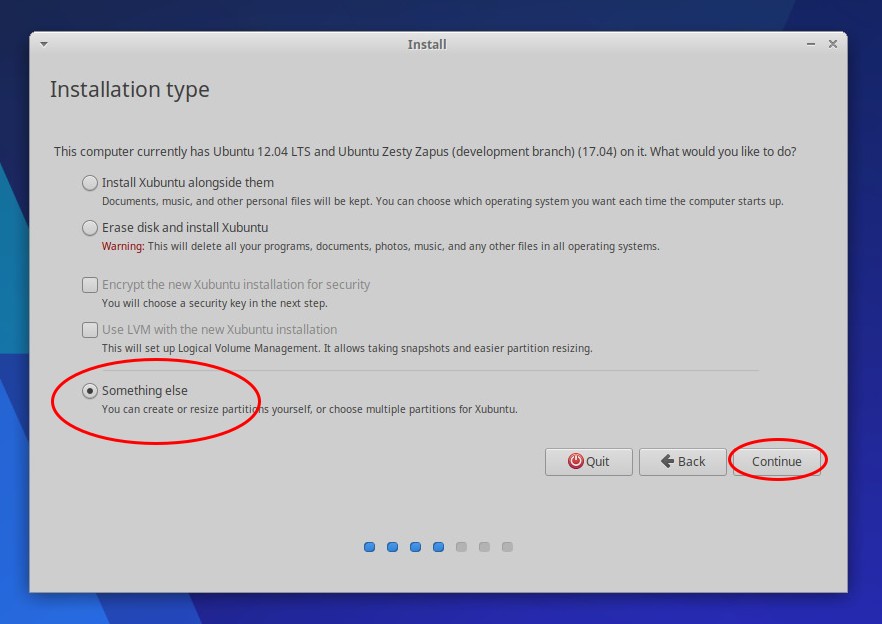Screen dimensions: 882x624
Task: Minimize the Install window
Action: (811, 44)
